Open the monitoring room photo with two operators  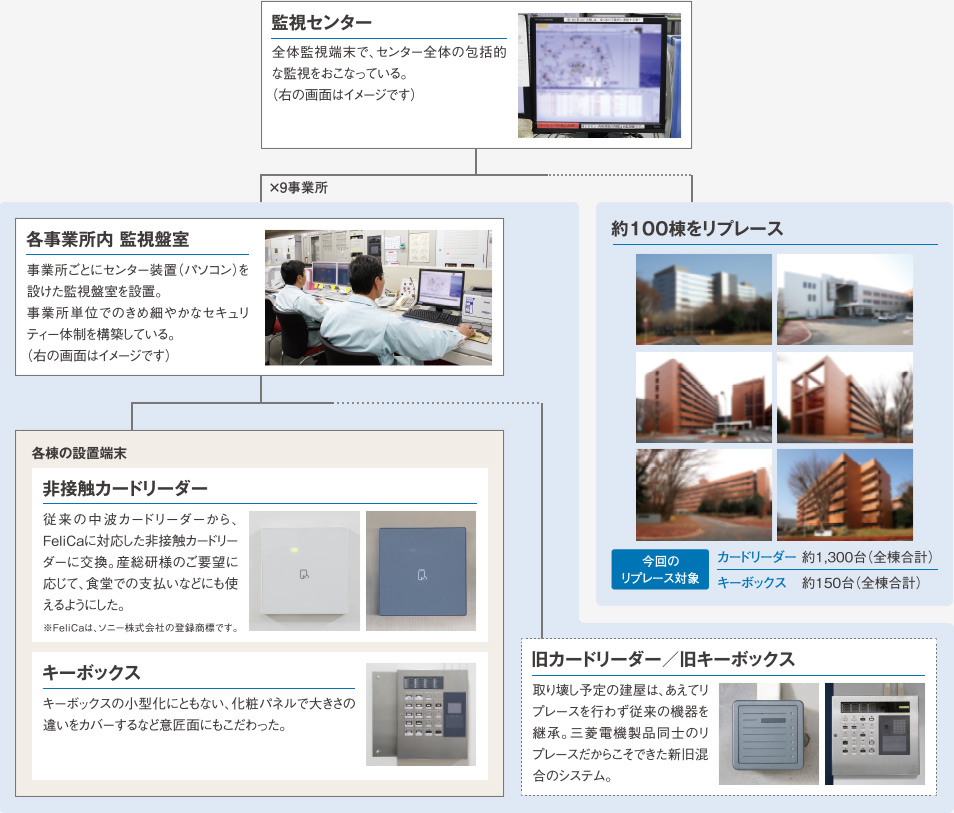coord(378,297)
